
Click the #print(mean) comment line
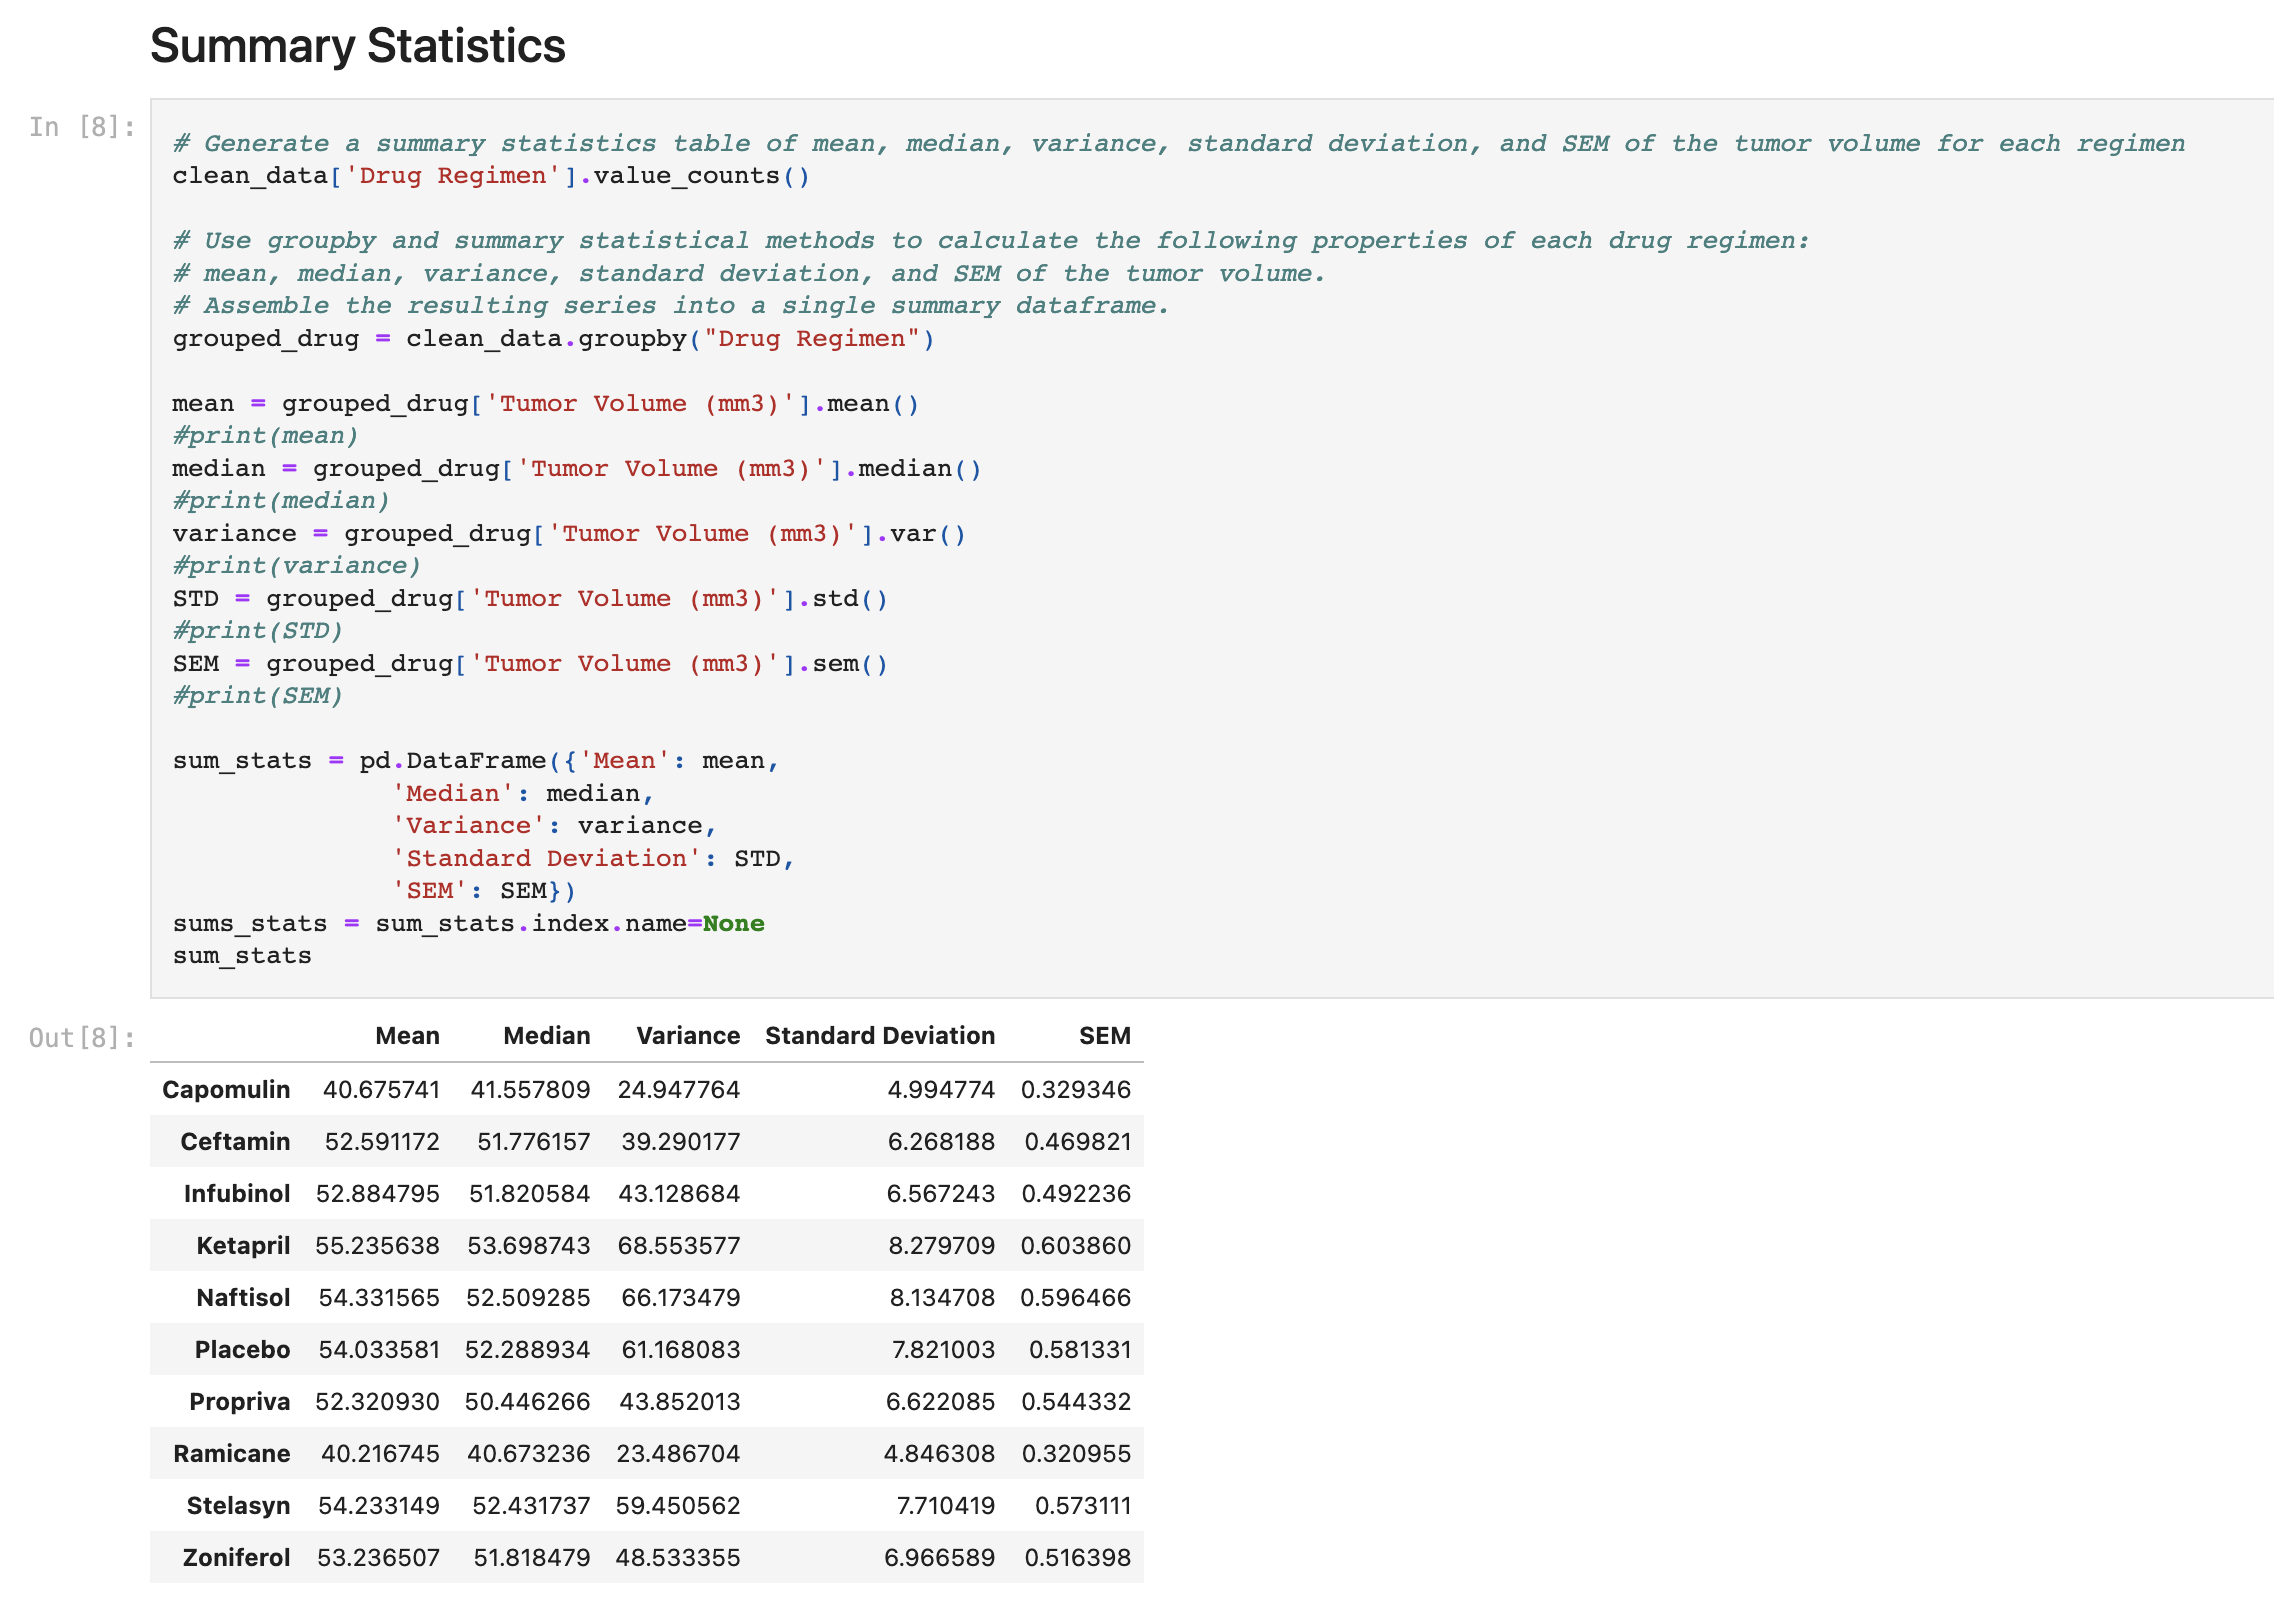(x=265, y=436)
